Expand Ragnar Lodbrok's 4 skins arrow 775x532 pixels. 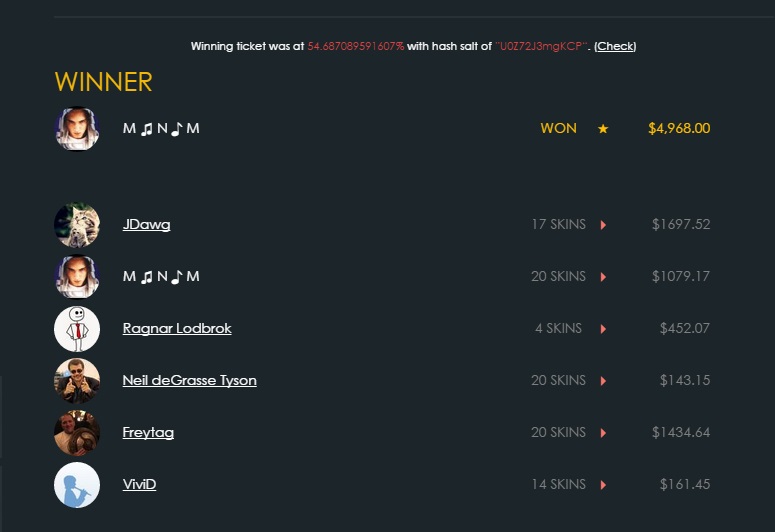tap(603, 329)
